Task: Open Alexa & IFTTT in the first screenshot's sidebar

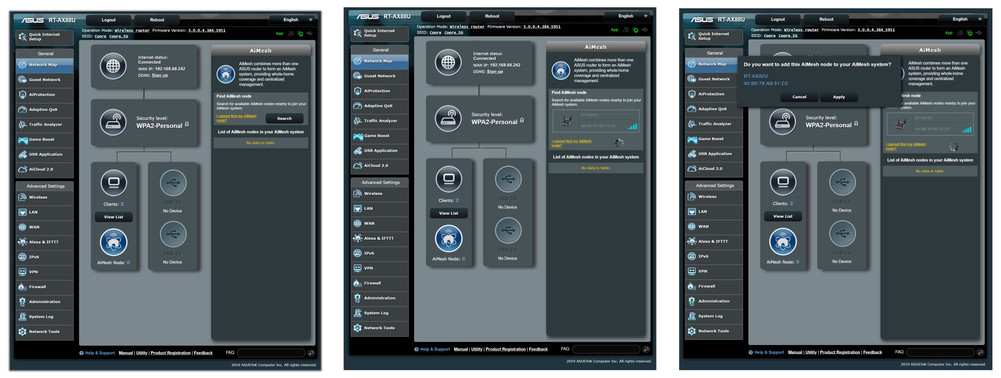Action: (x=45, y=242)
